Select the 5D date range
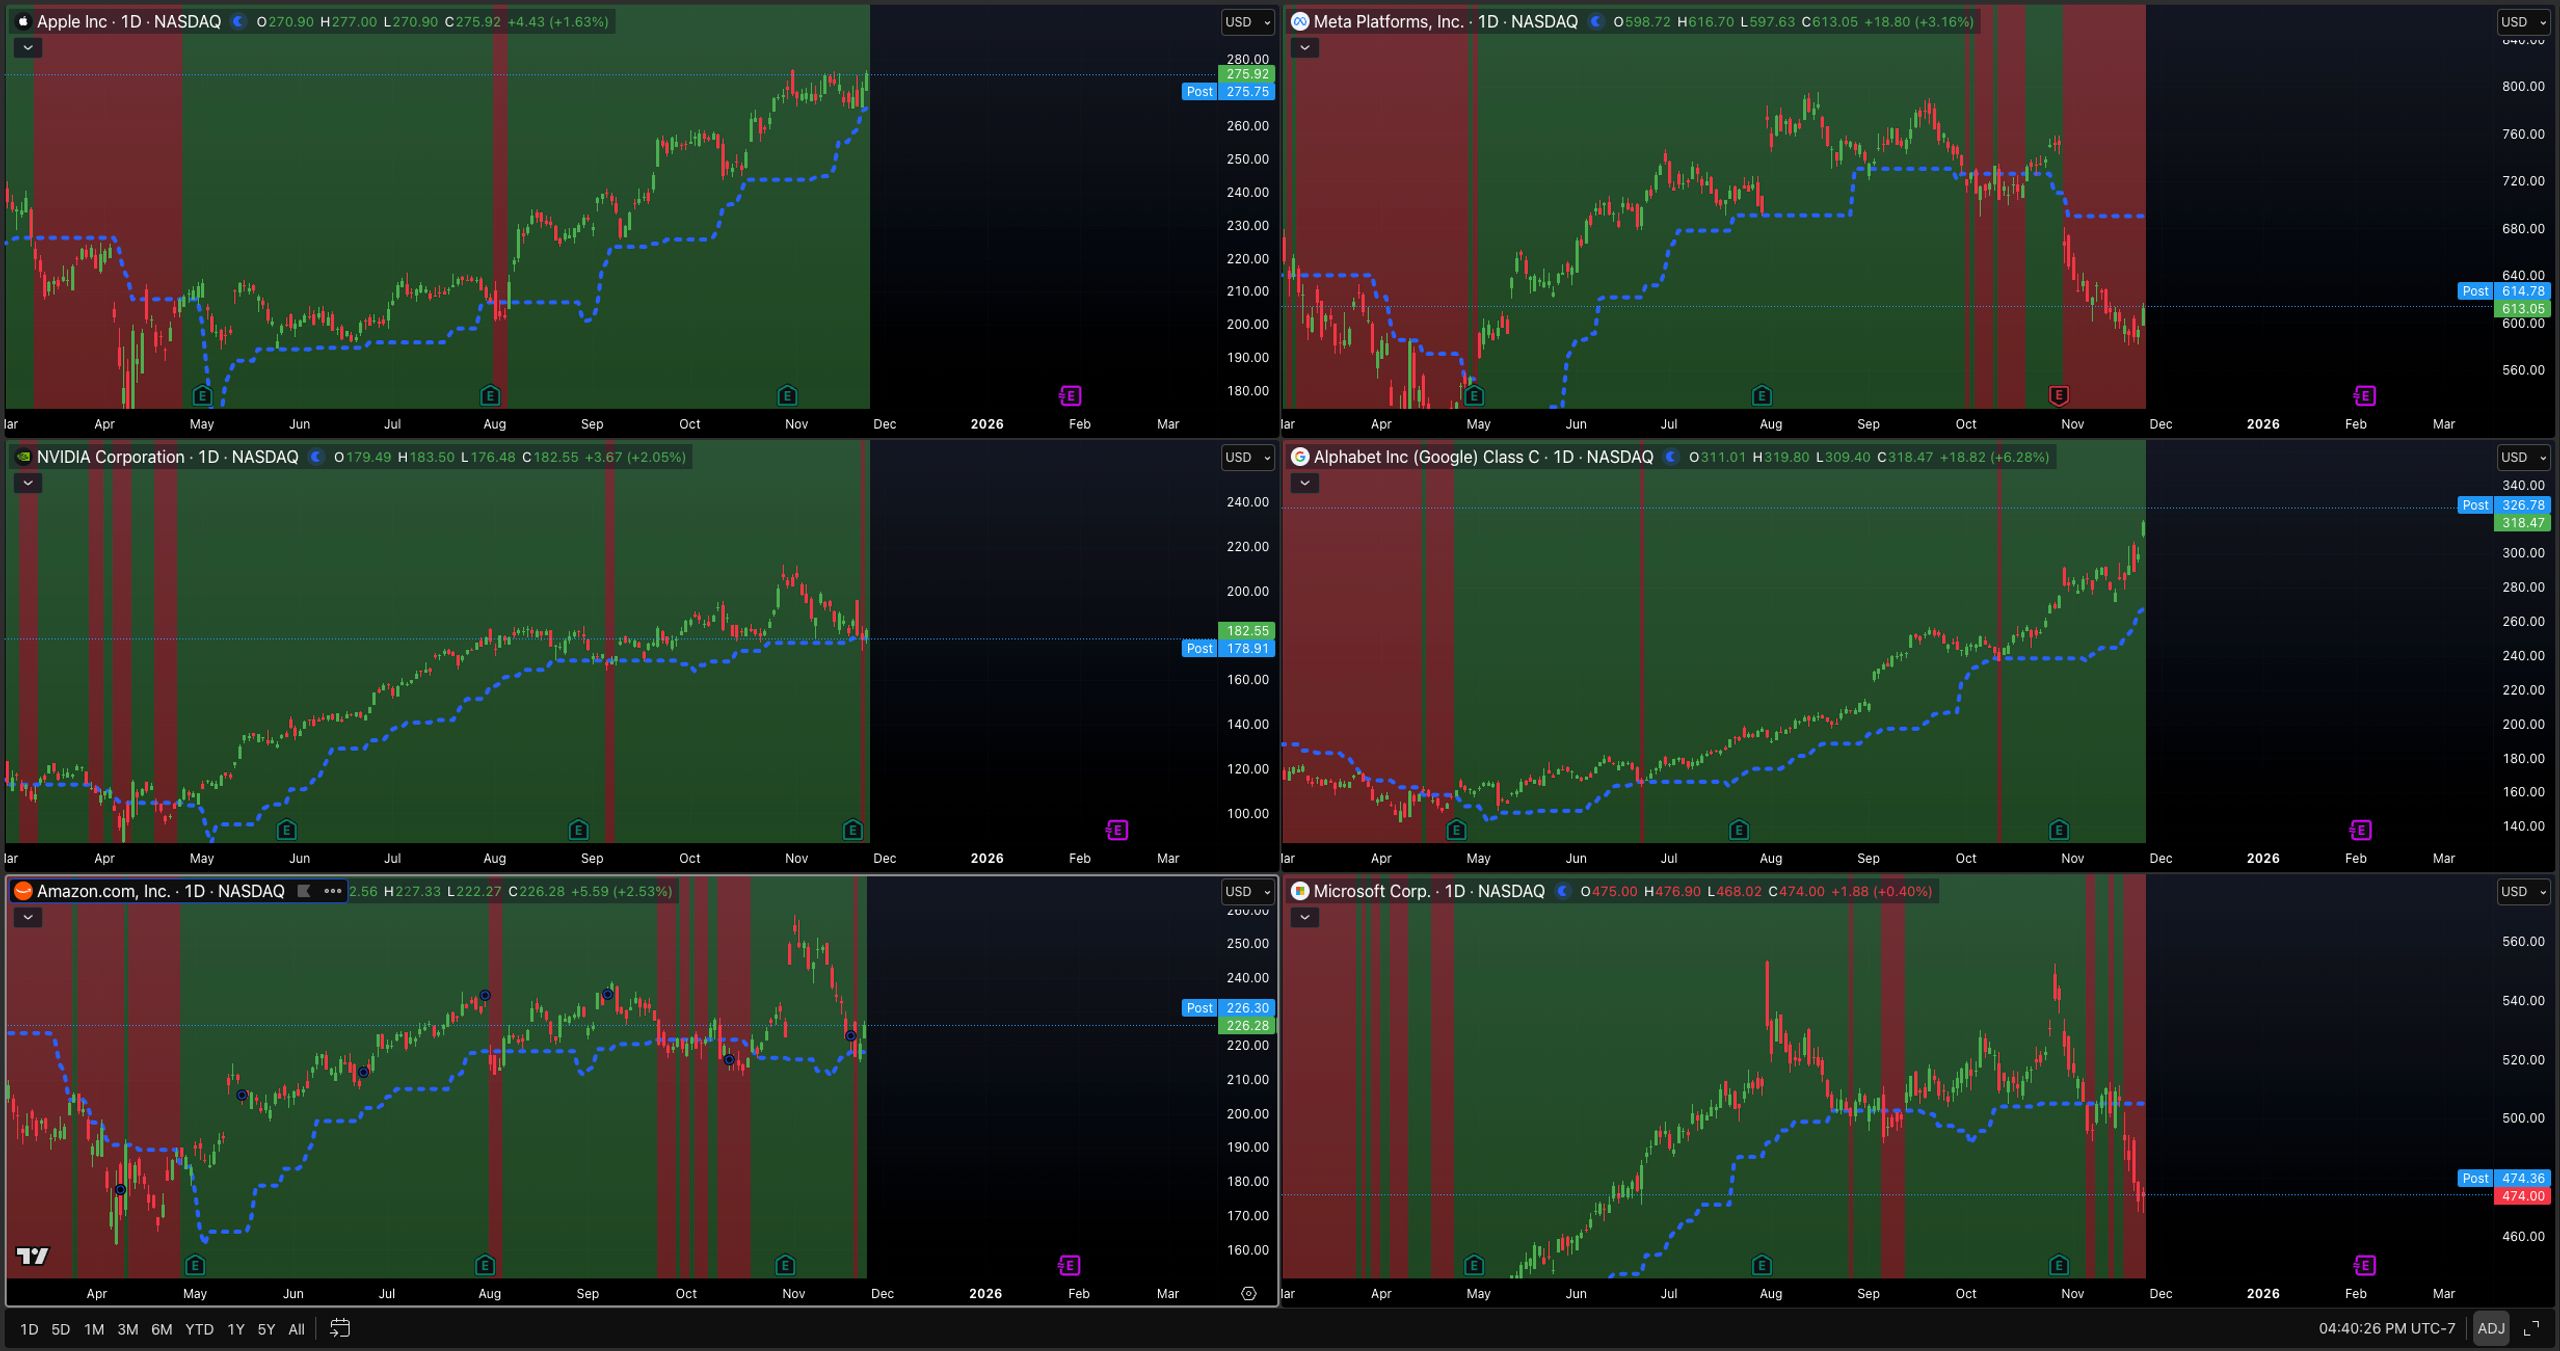Image resolution: width=2560 pixels, height=1351 pixels. click(x=61, y=1329)
